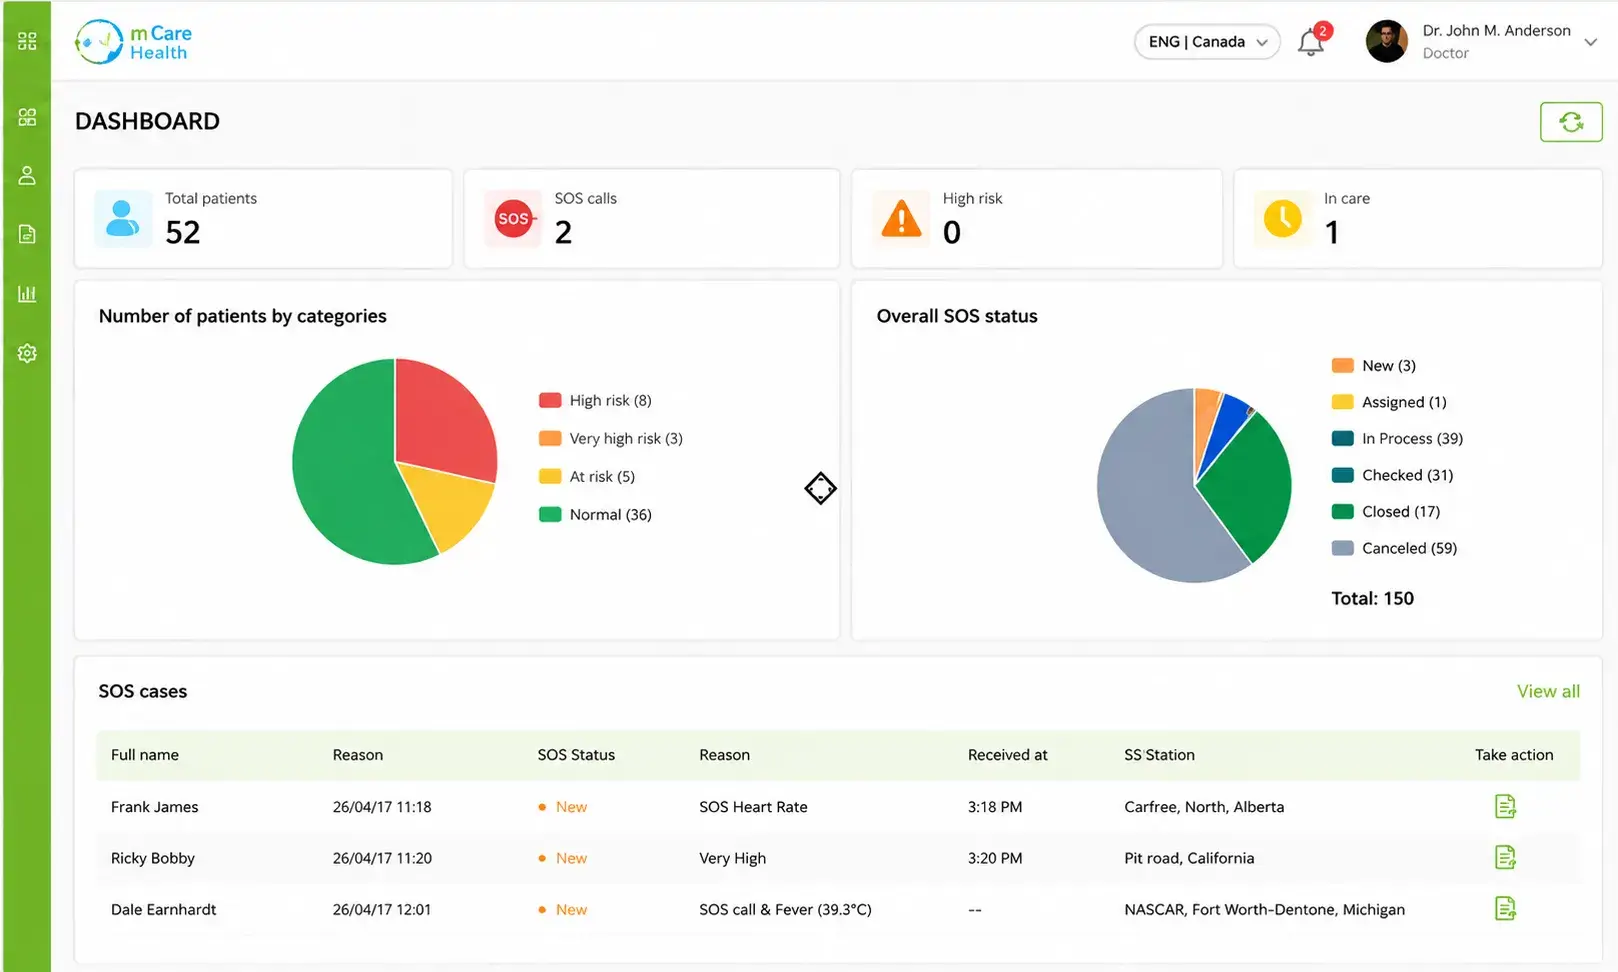Click the red SOS calls icon
The width and height of the screenshot is (1618, 972).
513,218
